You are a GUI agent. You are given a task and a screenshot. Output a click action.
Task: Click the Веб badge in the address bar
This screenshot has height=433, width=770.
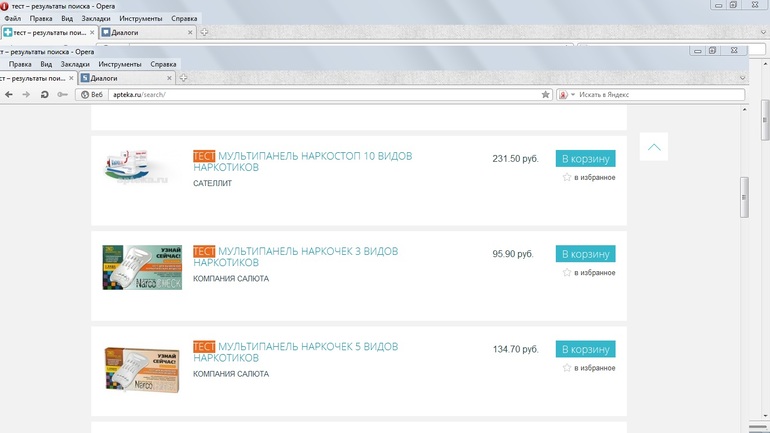click(x=92, y=95)
